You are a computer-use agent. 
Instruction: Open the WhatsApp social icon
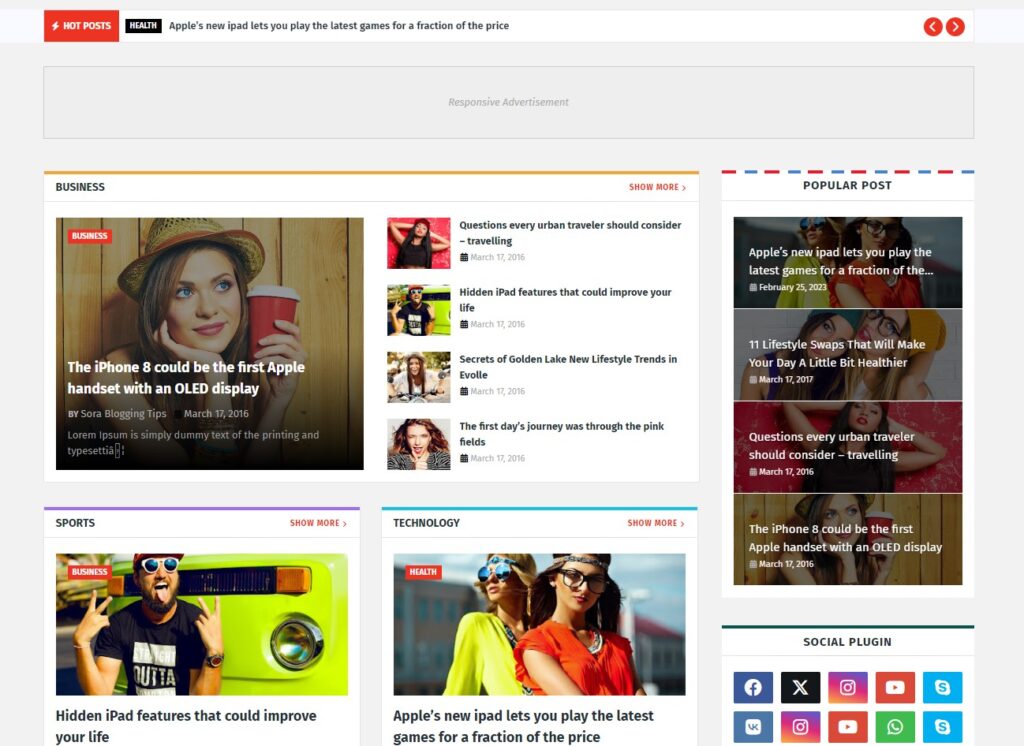(x=895, y=727)
